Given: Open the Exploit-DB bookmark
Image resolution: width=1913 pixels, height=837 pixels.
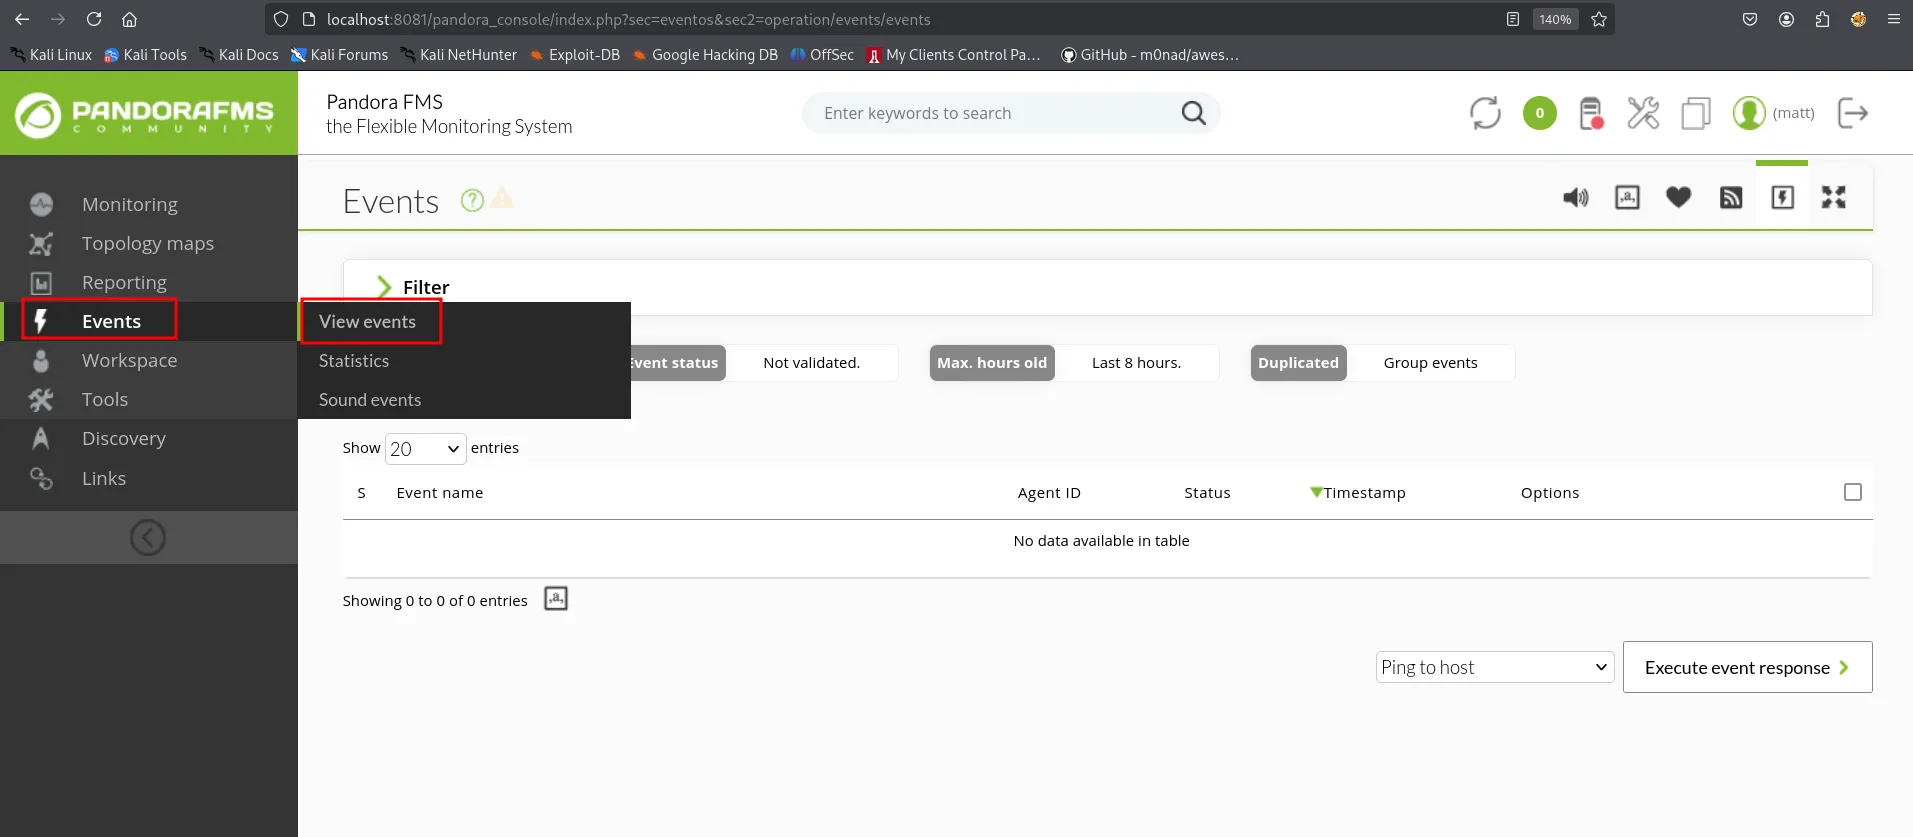Looking at the screenshot, I should pos(575,55).
